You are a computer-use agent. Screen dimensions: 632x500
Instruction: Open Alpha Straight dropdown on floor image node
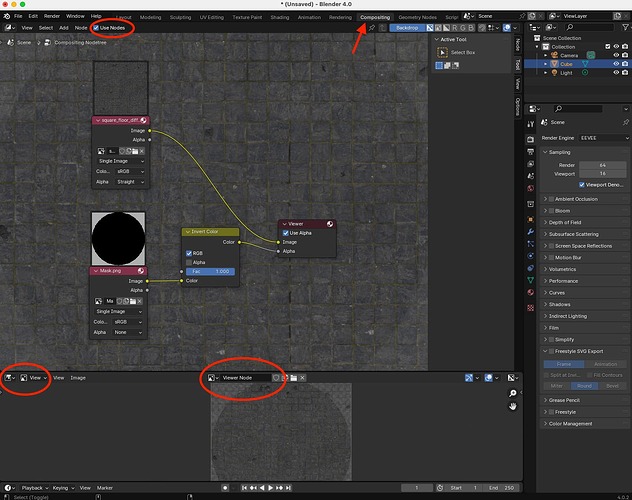point(130,182)
